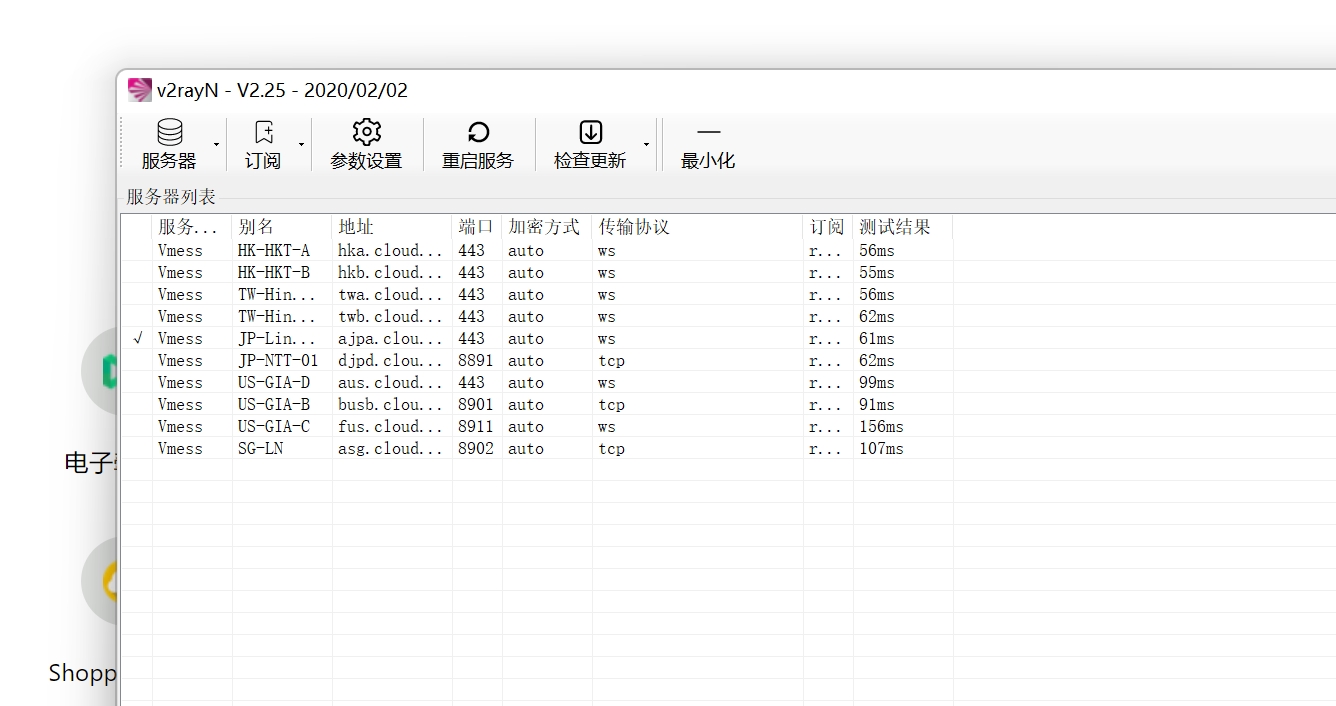The height and width of the screenshot is (706, 1336).
Task: Sort by 别名 column header
Action: pyautogui.click(x=282, y=227)
